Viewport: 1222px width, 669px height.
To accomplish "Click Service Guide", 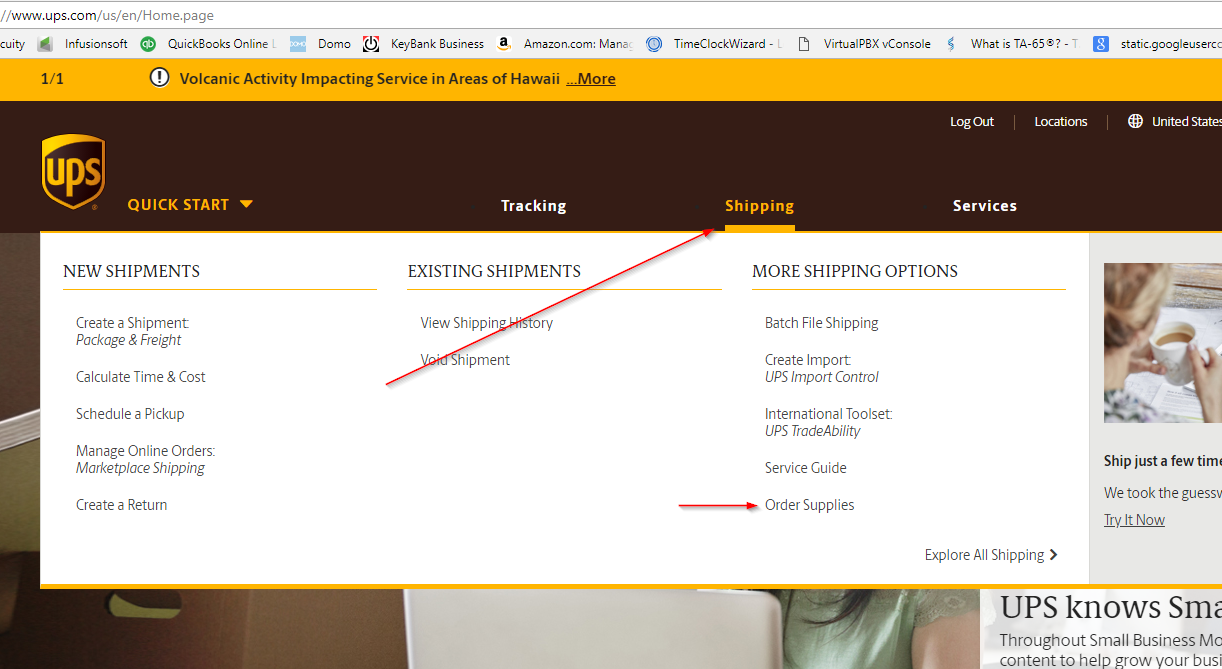I will [805, 468].
